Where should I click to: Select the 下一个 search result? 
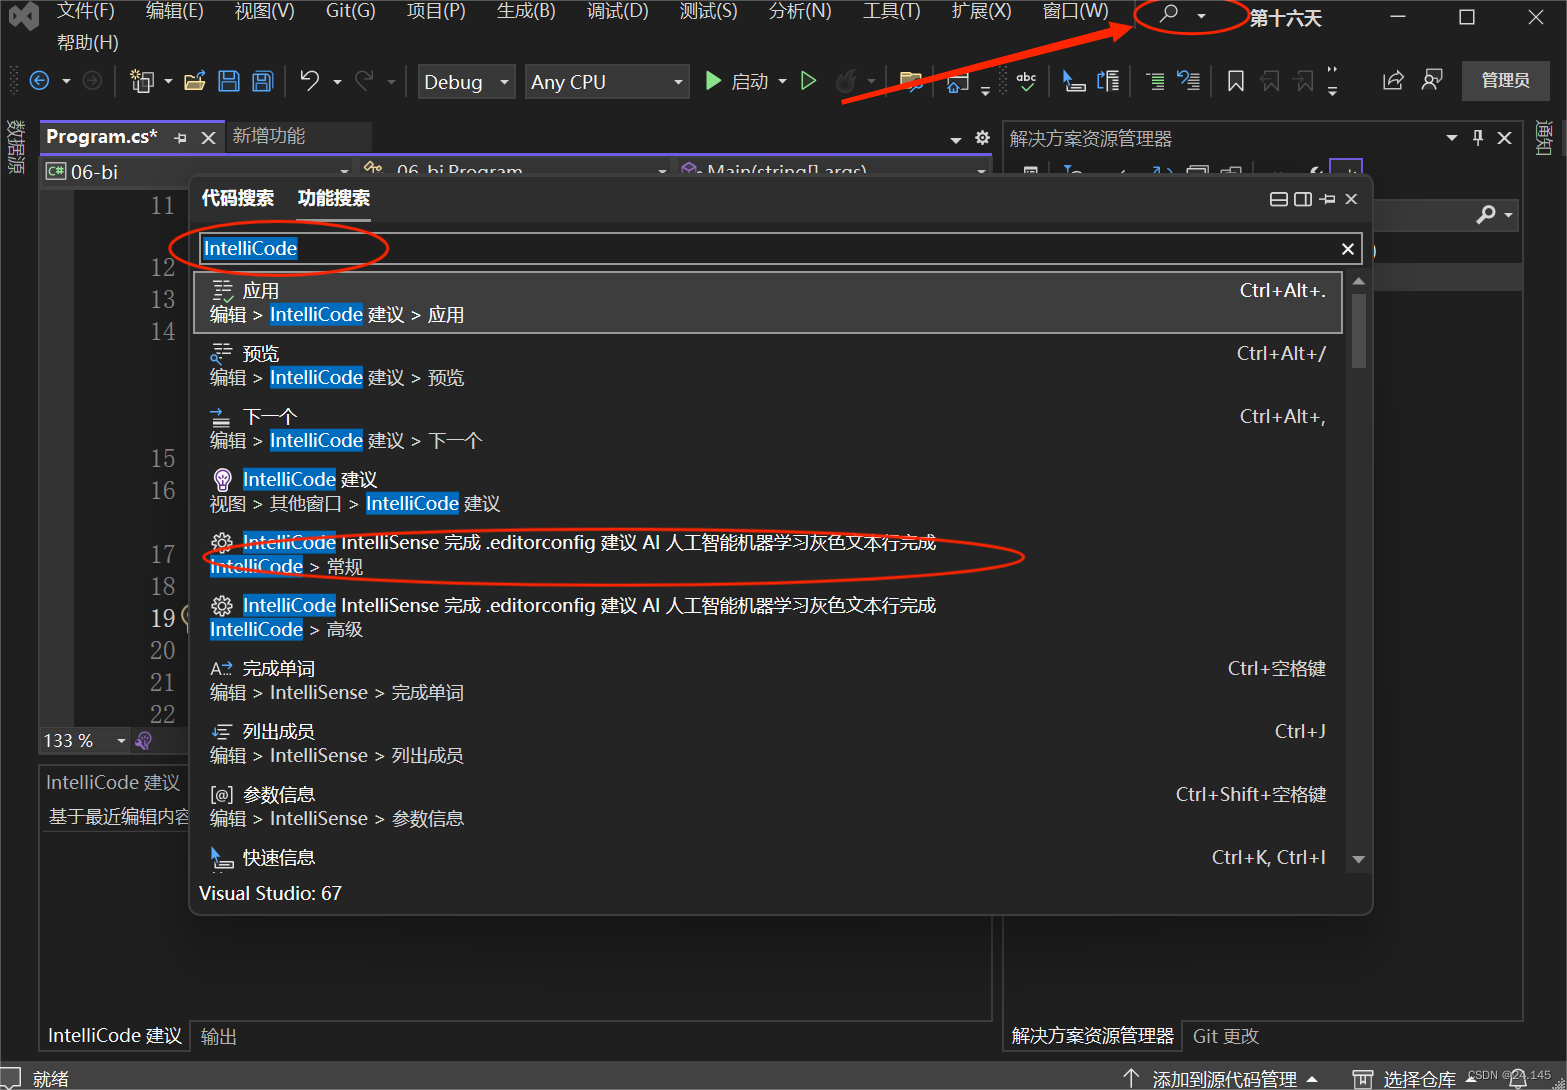[769, 429]
